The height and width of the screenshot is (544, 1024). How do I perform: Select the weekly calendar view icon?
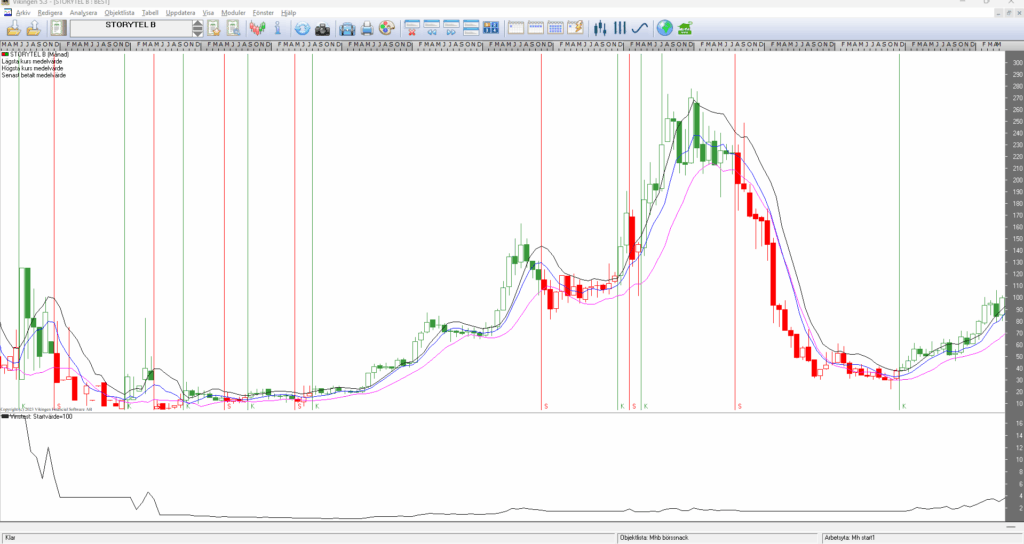(536, 28)
